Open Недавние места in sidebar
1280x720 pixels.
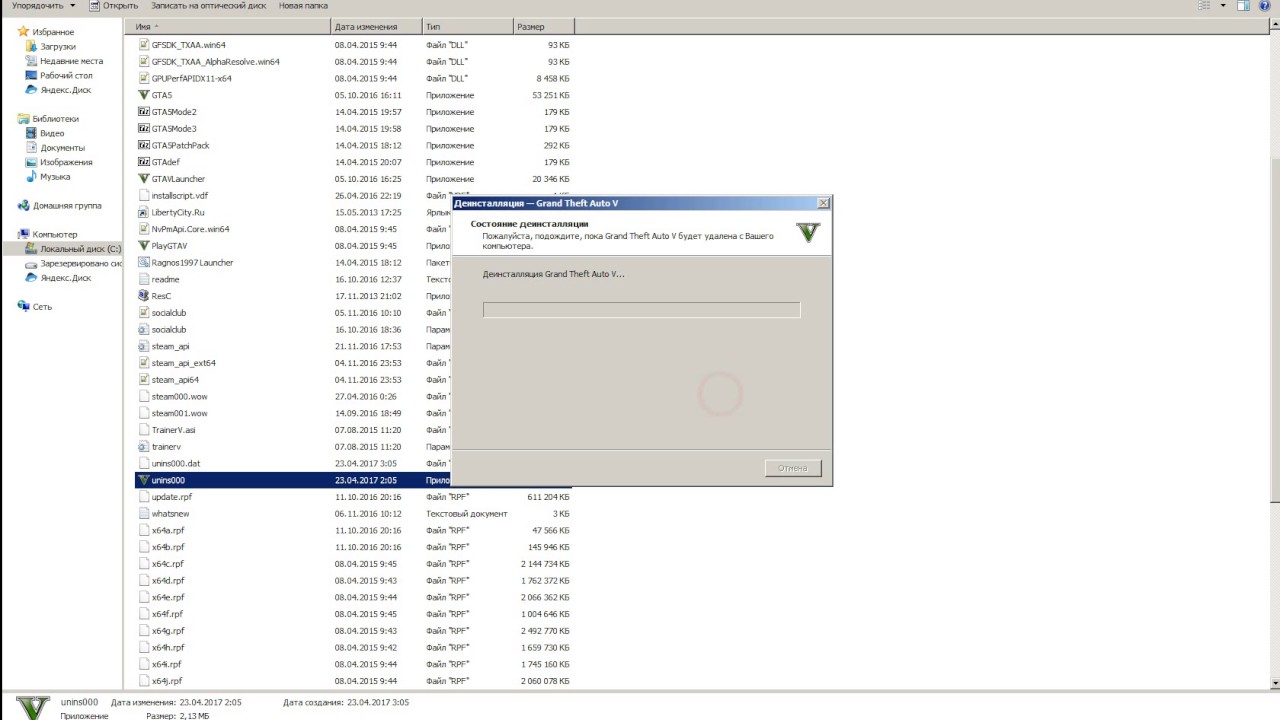71,61
